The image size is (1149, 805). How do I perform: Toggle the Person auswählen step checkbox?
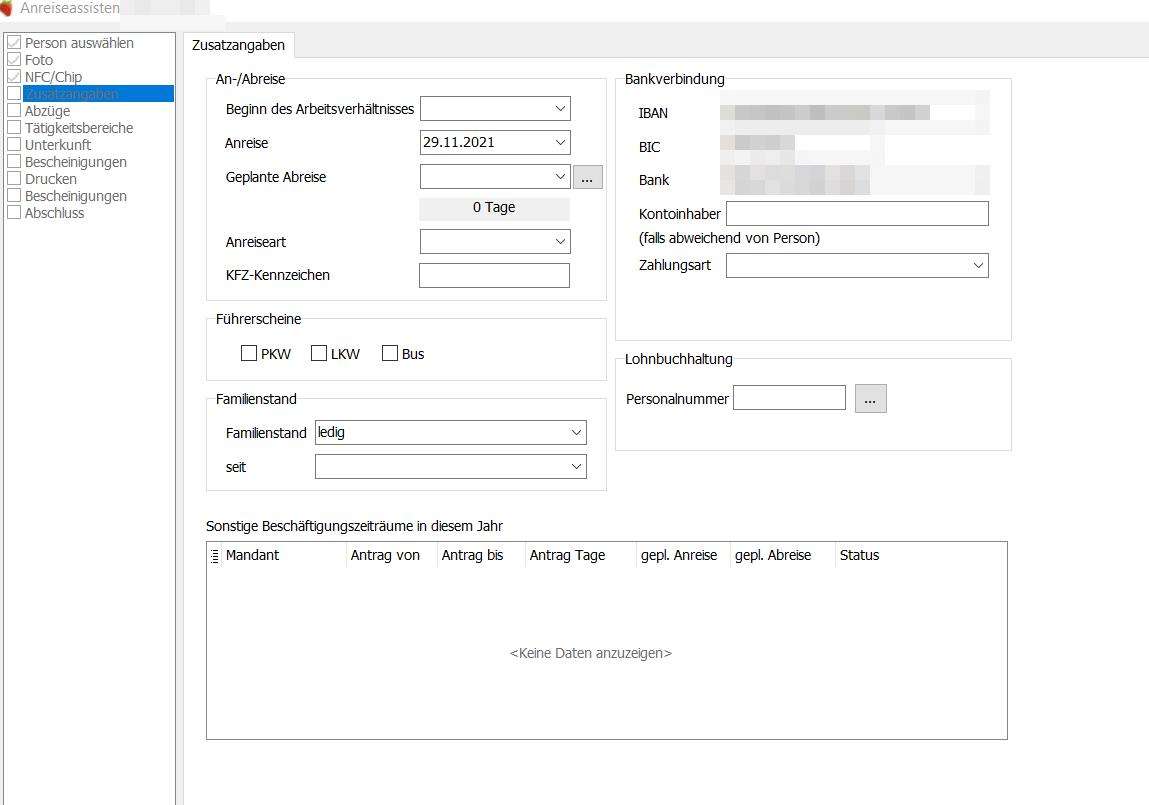pos(14,42)
